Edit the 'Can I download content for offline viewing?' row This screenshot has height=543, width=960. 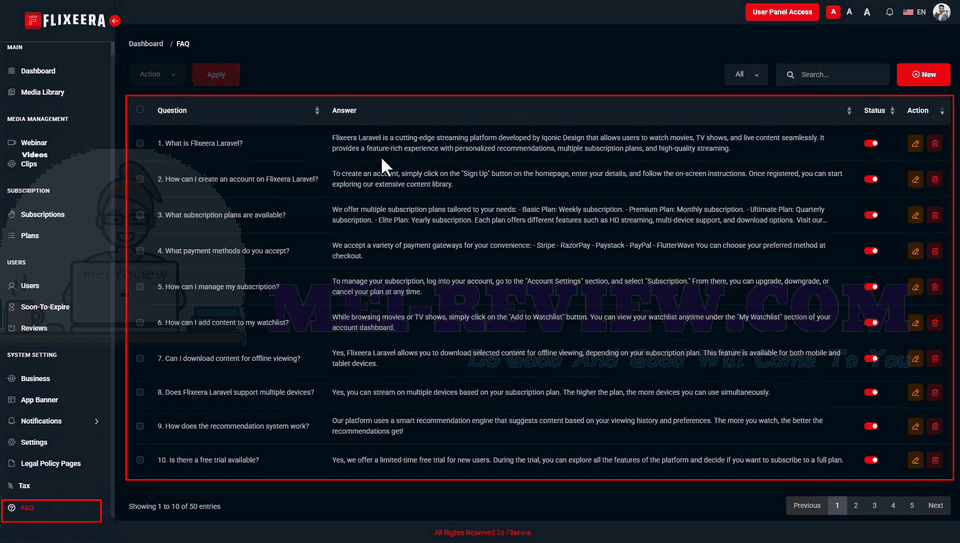[915, 359]
